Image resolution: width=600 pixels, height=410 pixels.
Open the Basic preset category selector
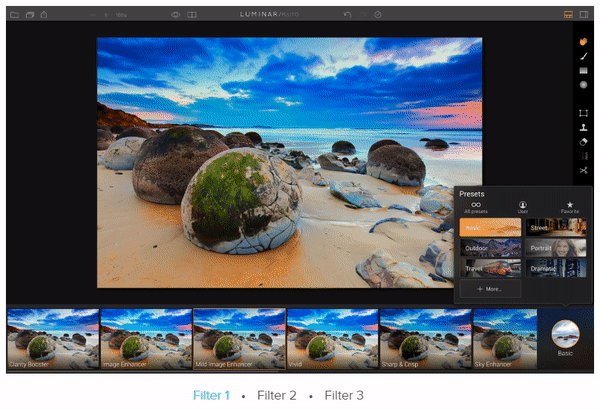pos(565,337)
